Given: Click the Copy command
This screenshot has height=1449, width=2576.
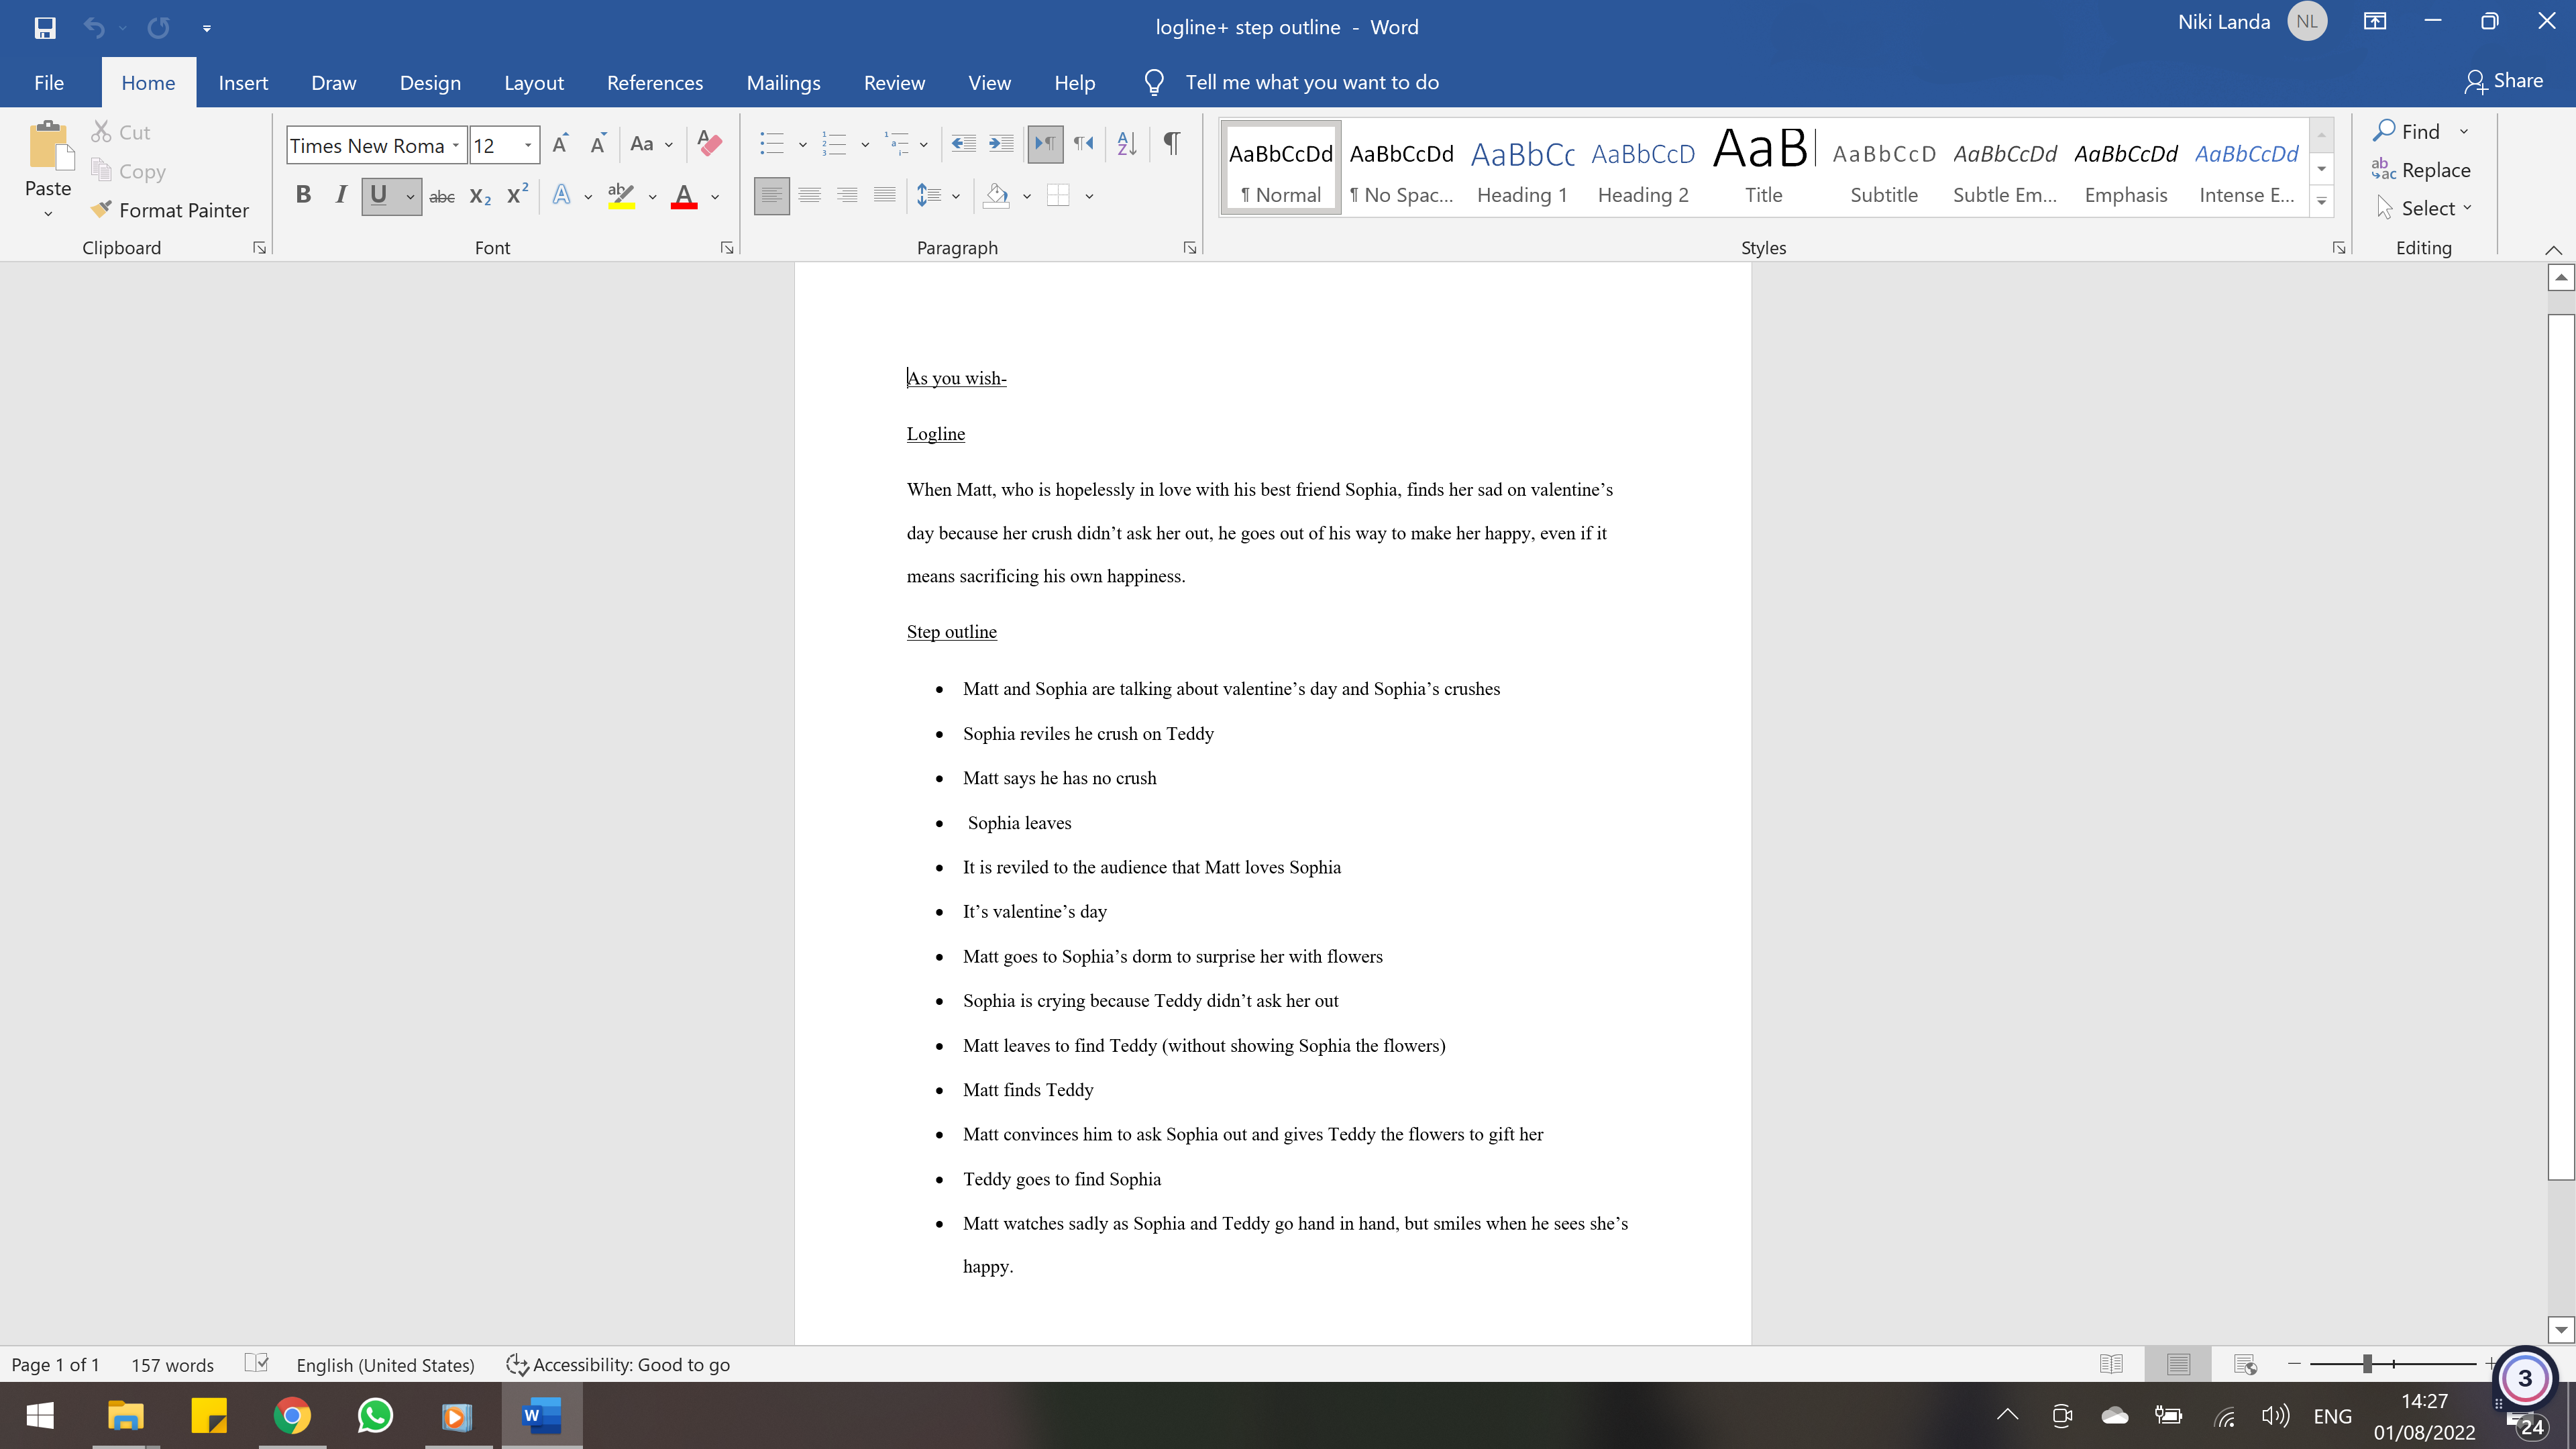Looking at the screenshot, I should point(128,171).
